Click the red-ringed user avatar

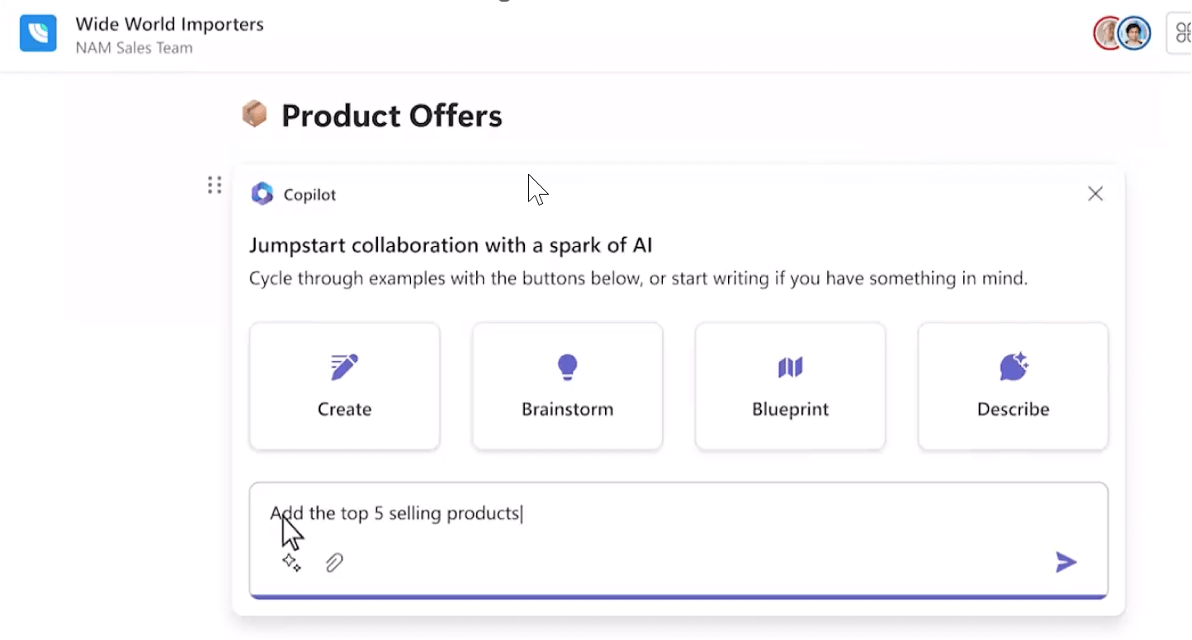[1106, 33]
